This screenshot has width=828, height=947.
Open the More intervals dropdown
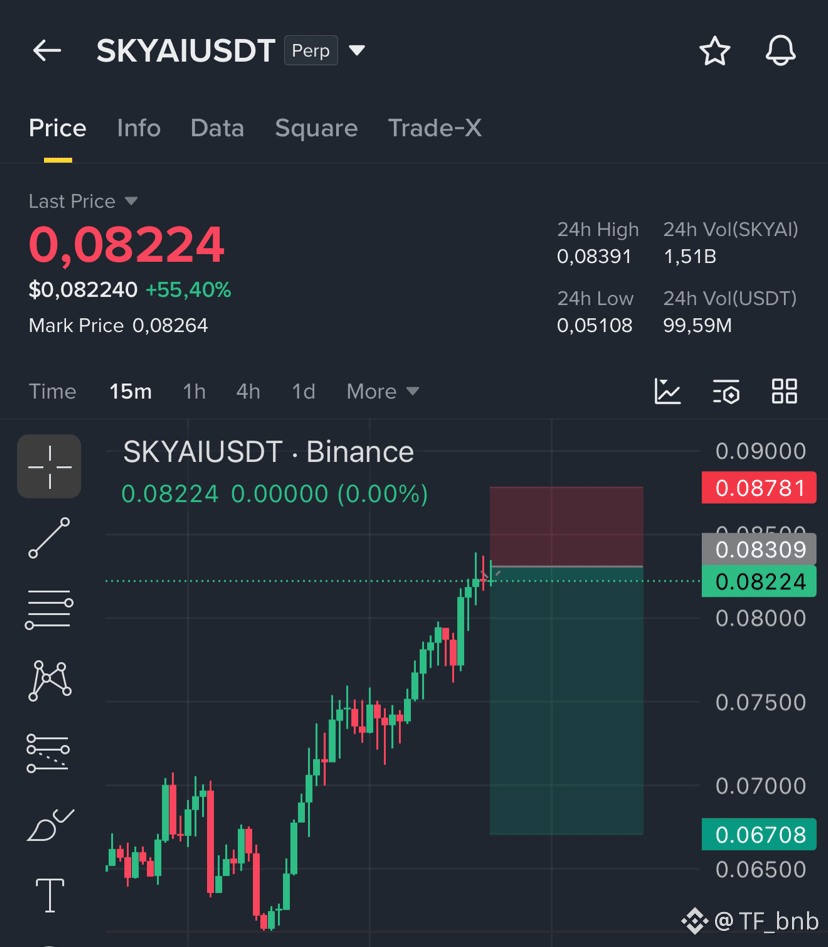pyautogui.click(x=383, y=391)
